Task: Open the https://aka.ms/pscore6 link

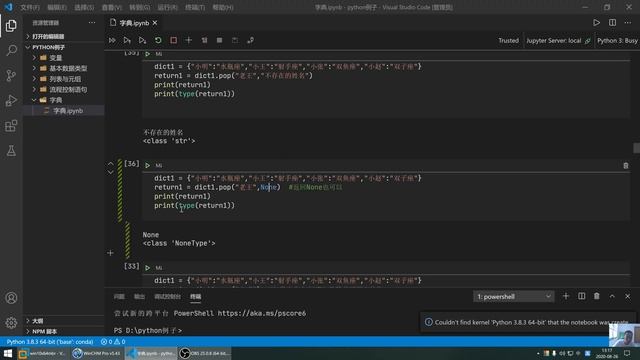Action: 262,313
